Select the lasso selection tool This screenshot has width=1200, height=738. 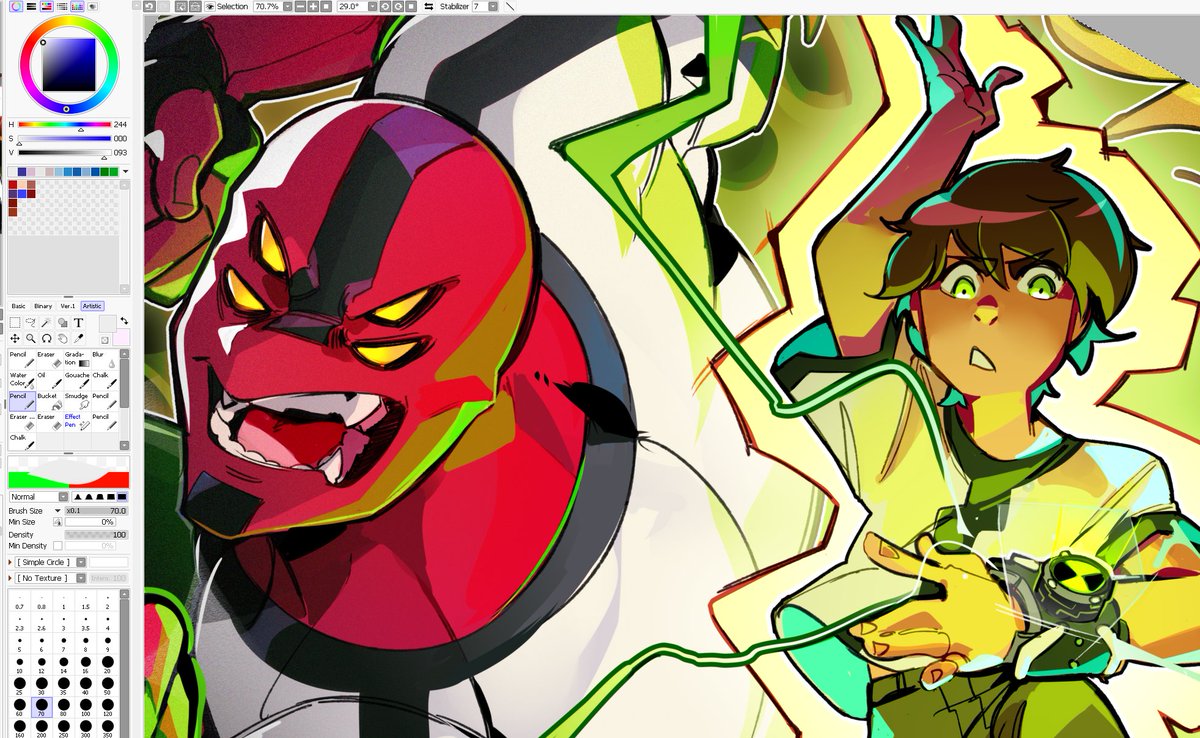click(x=30, y=322)
